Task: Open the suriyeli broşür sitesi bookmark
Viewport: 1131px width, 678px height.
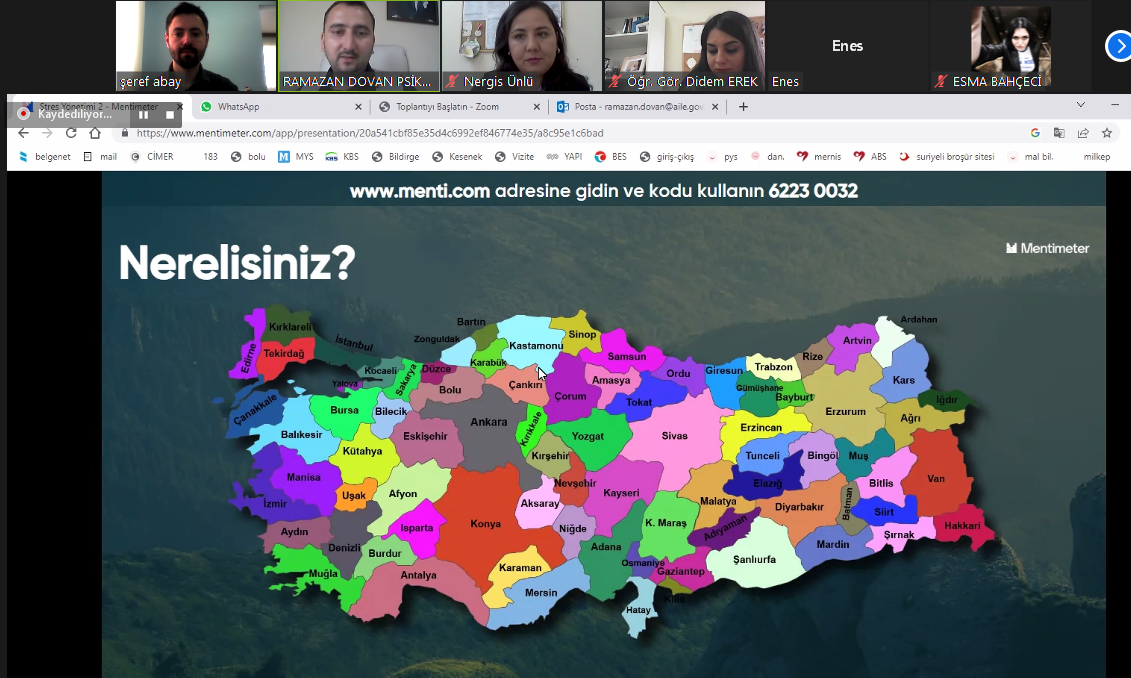Action: pyautogui.click(x=947, y=157)
